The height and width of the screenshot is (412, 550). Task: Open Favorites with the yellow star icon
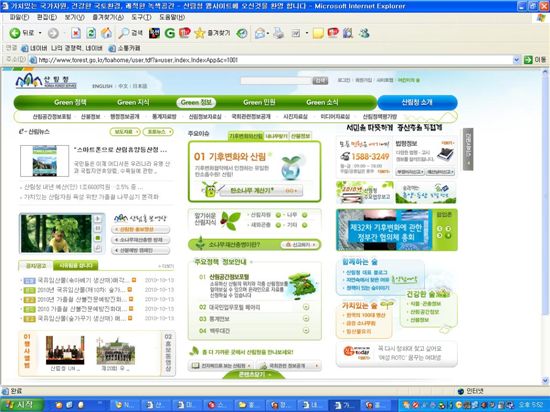(x=199, y=33)
